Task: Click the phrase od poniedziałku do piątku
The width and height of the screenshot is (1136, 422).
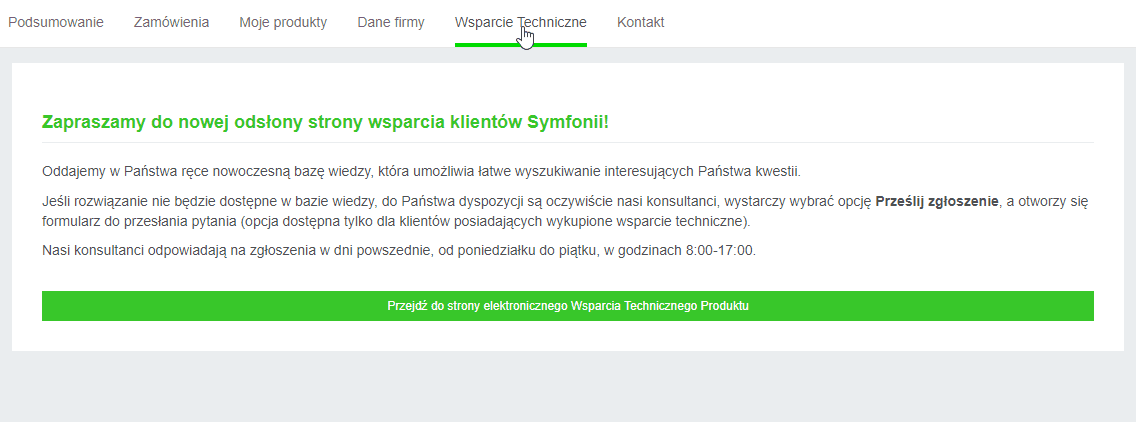Action: (517, 251)
